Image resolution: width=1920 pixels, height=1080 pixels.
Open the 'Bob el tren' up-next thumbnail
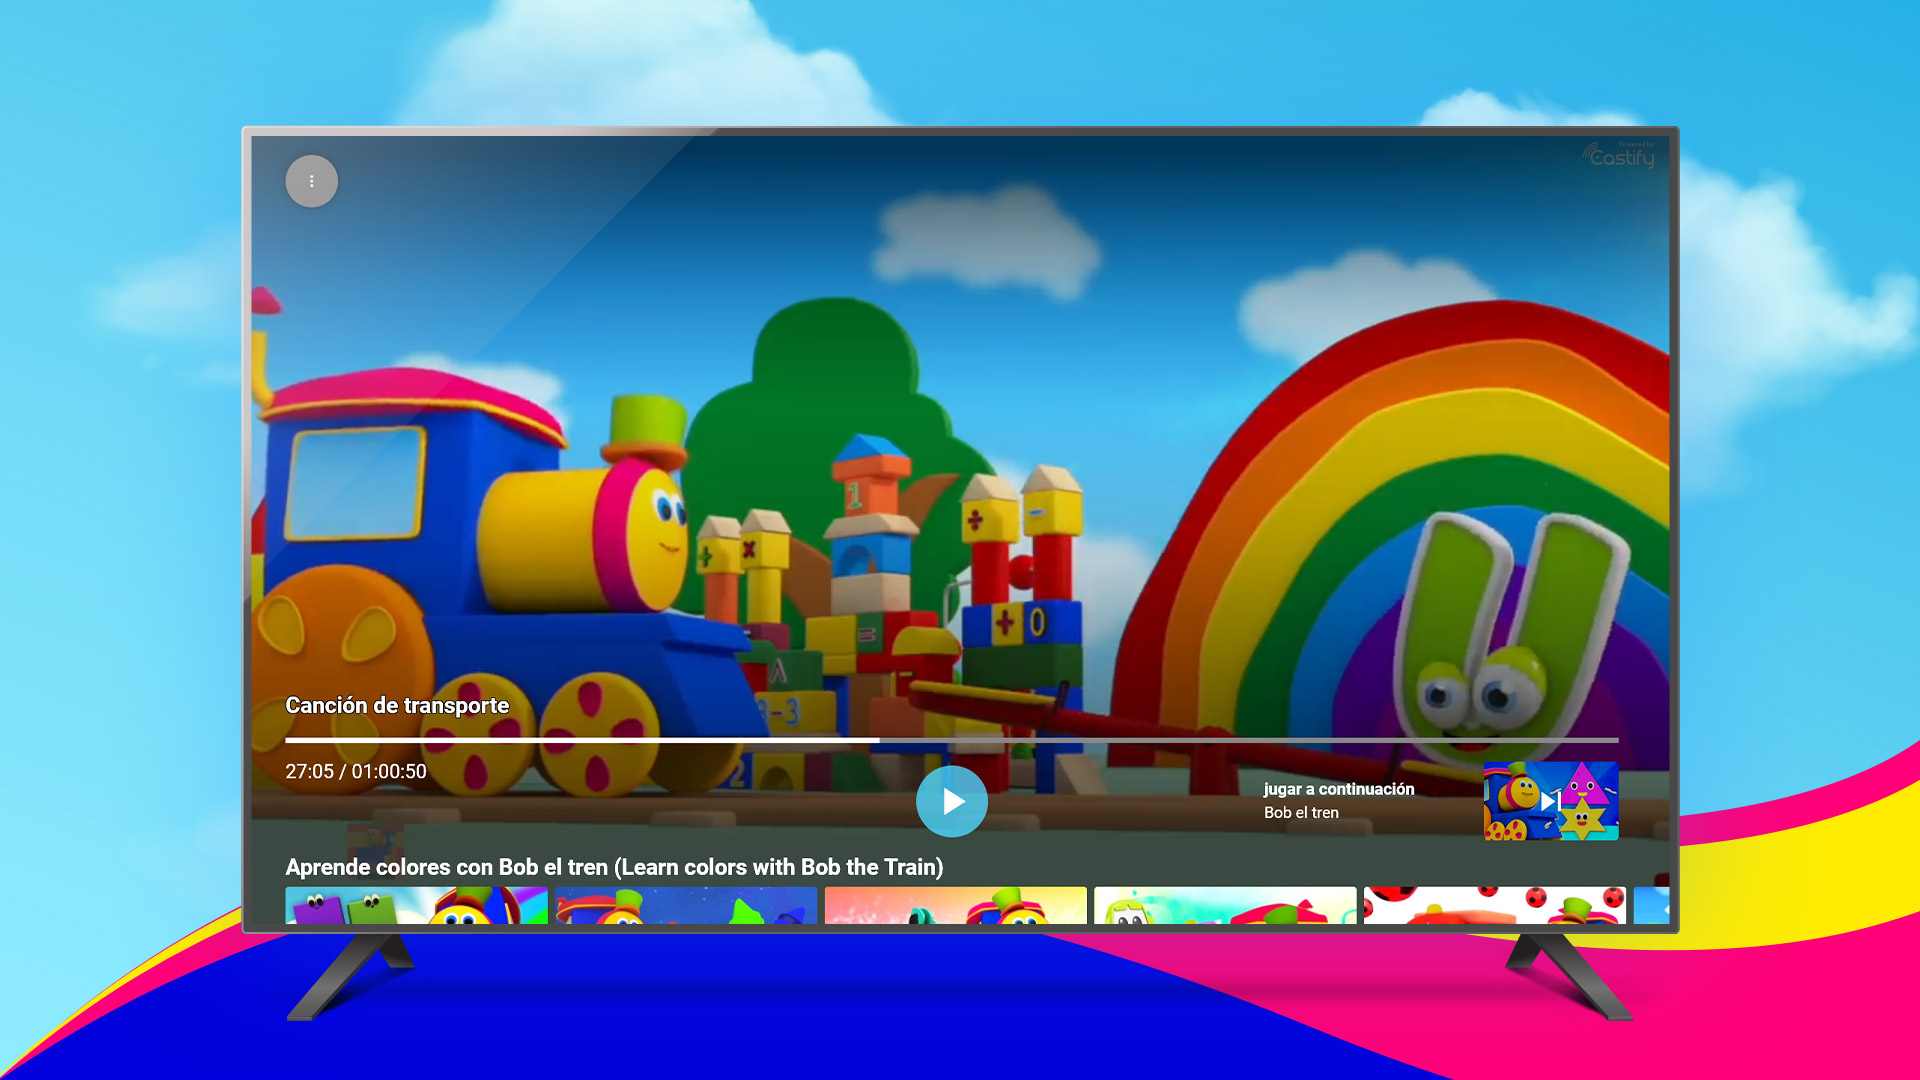point(1550,801)
